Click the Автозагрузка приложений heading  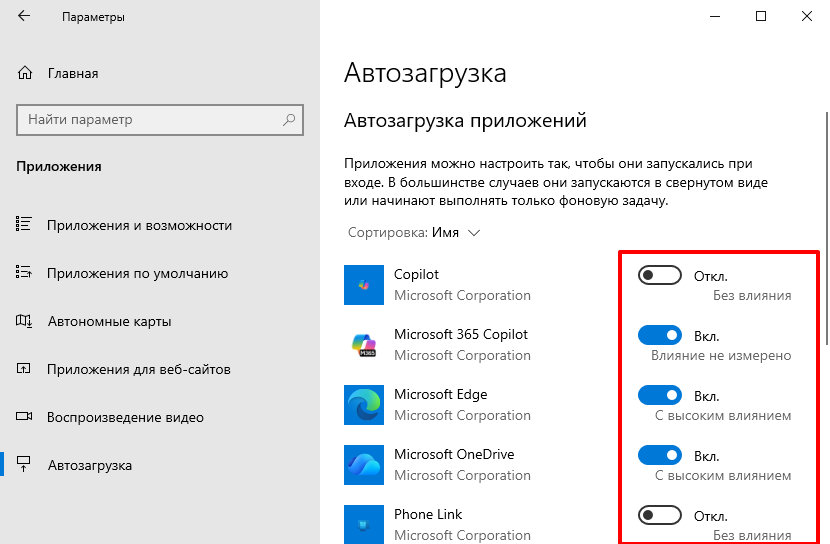coord(465,121)
